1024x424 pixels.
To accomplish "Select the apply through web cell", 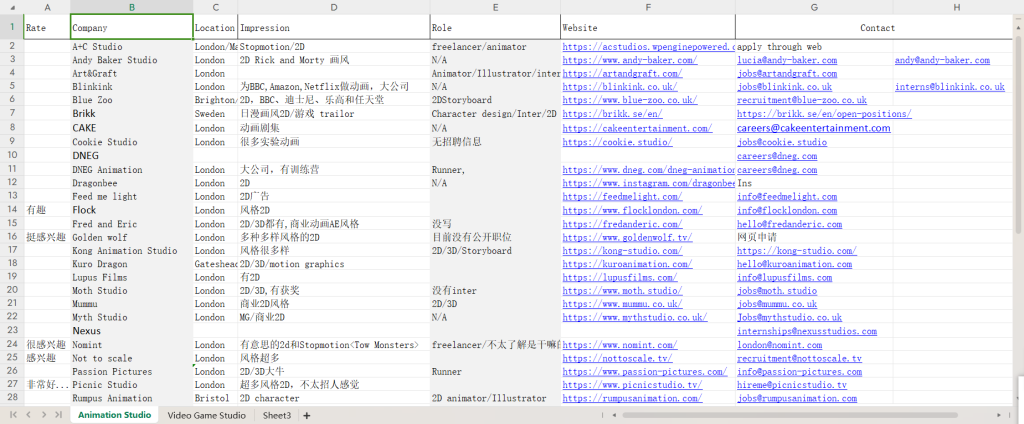I will [x=814, y=47].
